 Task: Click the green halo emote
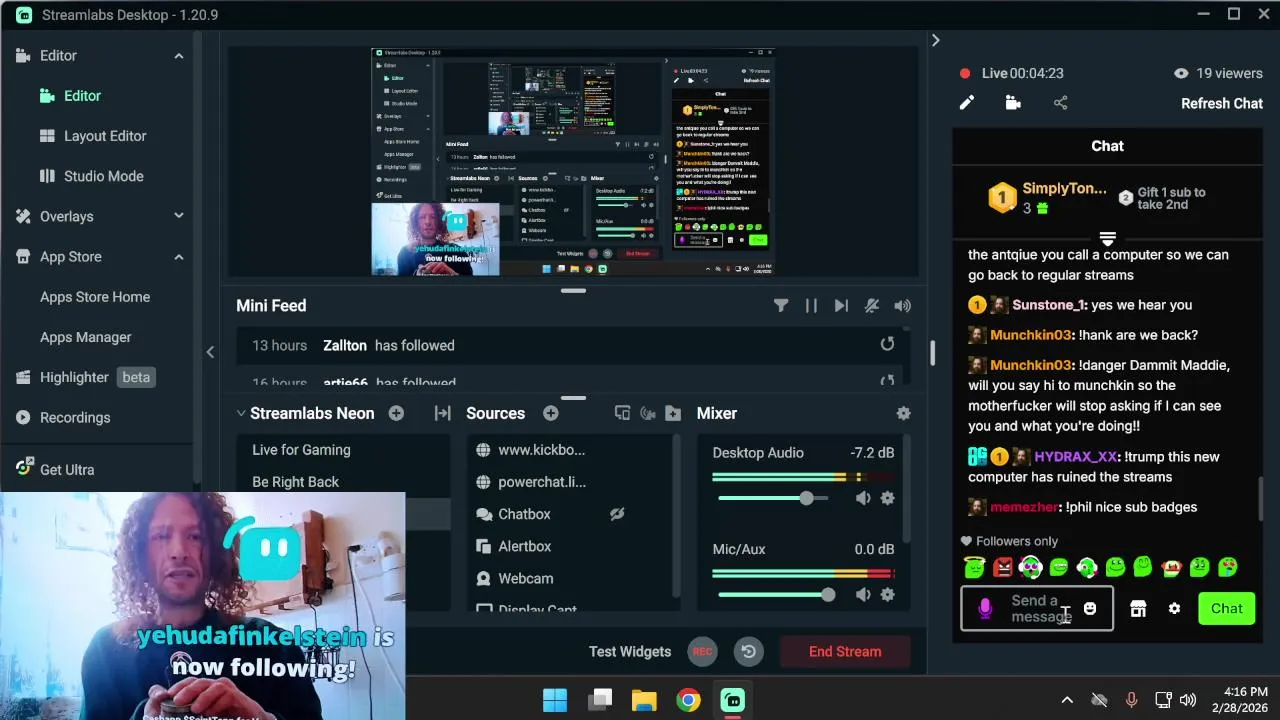pyautogui.click(x=974, y=567)
